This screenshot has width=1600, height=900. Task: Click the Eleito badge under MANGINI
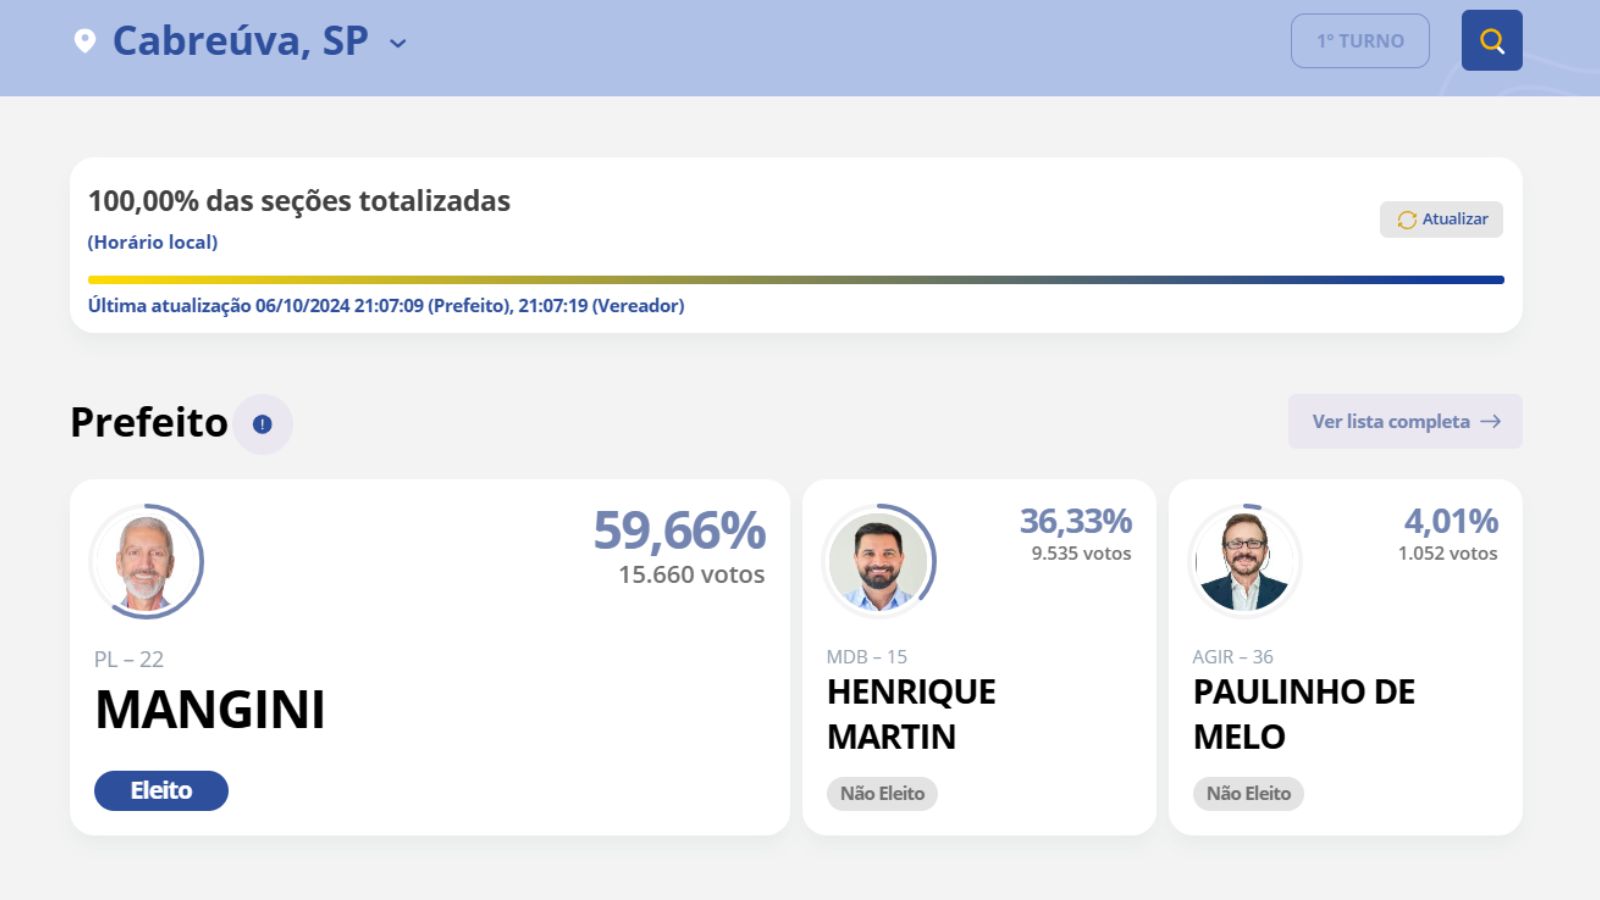[x=161, y=790]
